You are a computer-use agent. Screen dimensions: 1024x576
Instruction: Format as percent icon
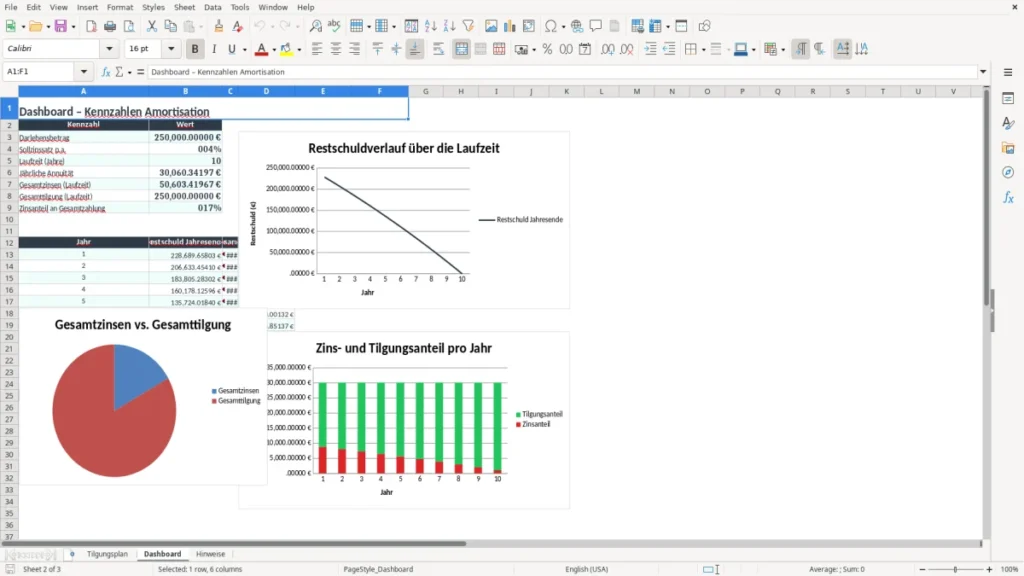(547, 49)
